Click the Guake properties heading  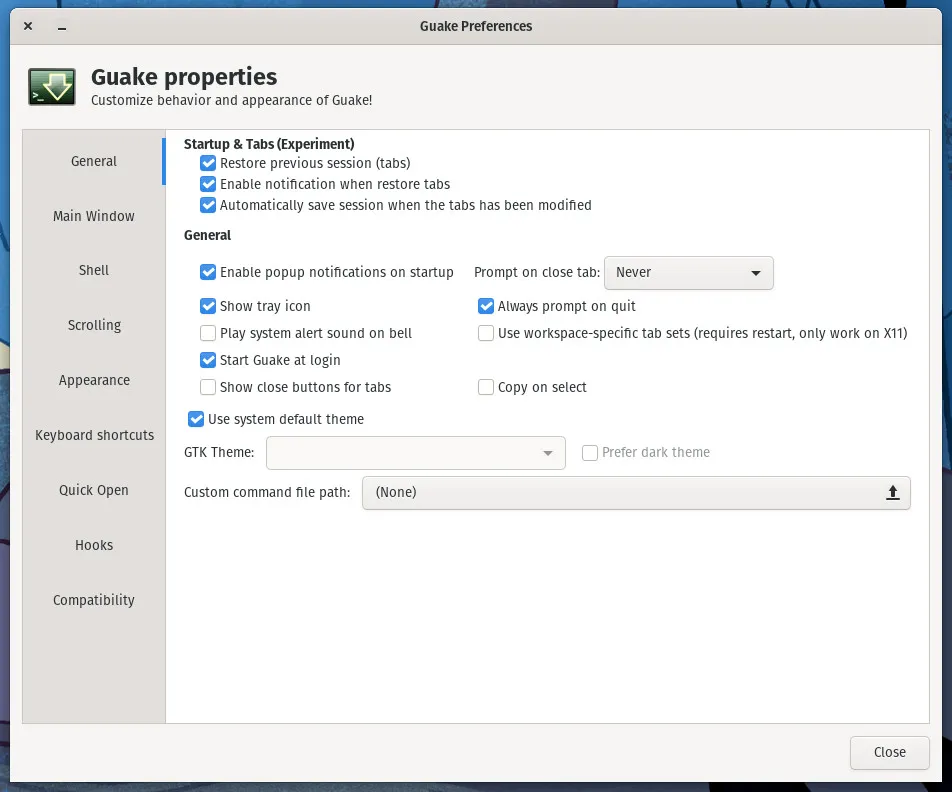[x=184, y=77]
